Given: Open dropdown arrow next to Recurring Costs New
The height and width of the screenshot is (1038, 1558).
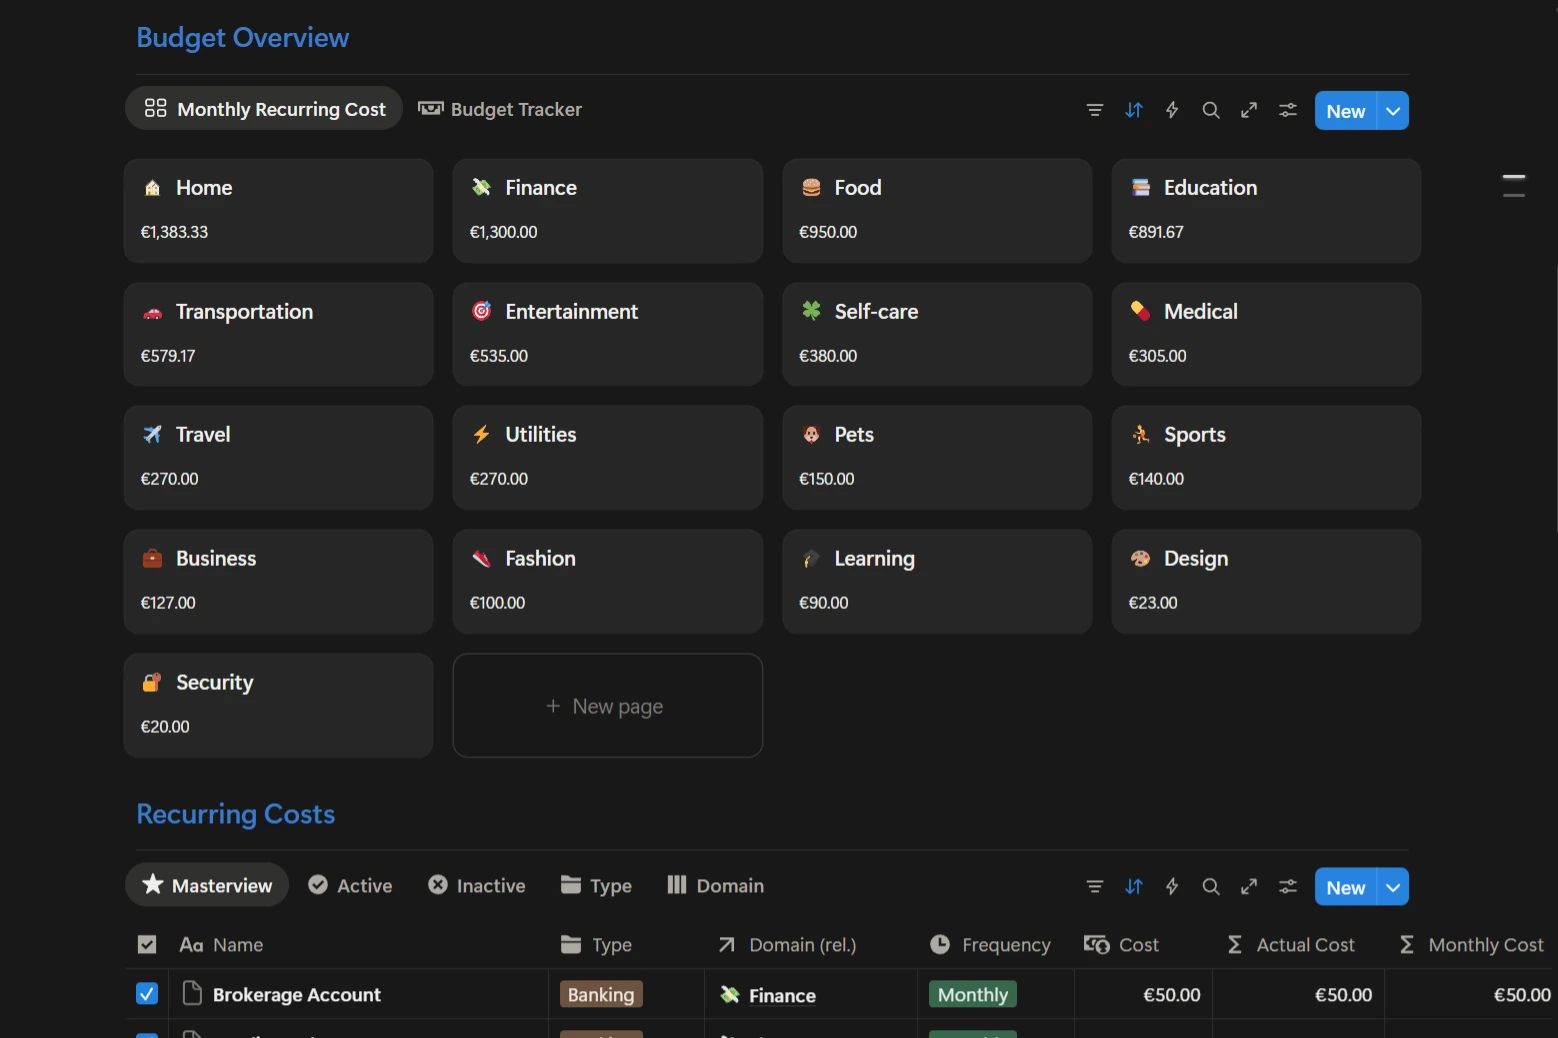Looking at the screenshot, I should click(1393, 887).
